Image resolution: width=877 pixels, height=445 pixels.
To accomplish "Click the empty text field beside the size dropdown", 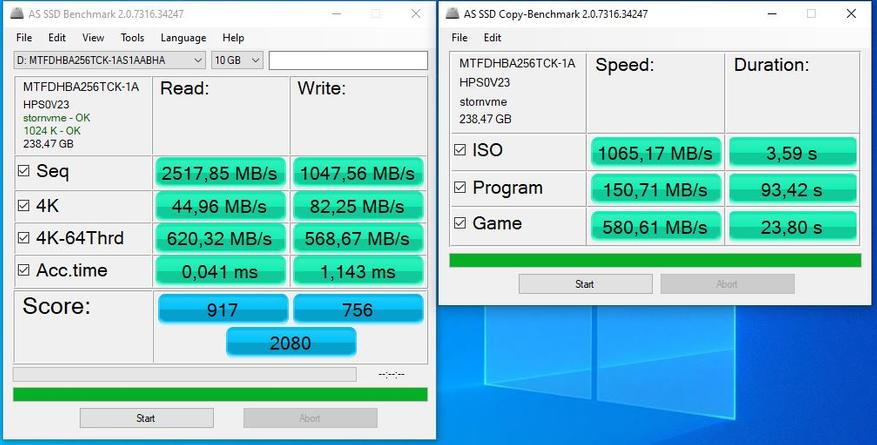I will [x=347, y=61].
